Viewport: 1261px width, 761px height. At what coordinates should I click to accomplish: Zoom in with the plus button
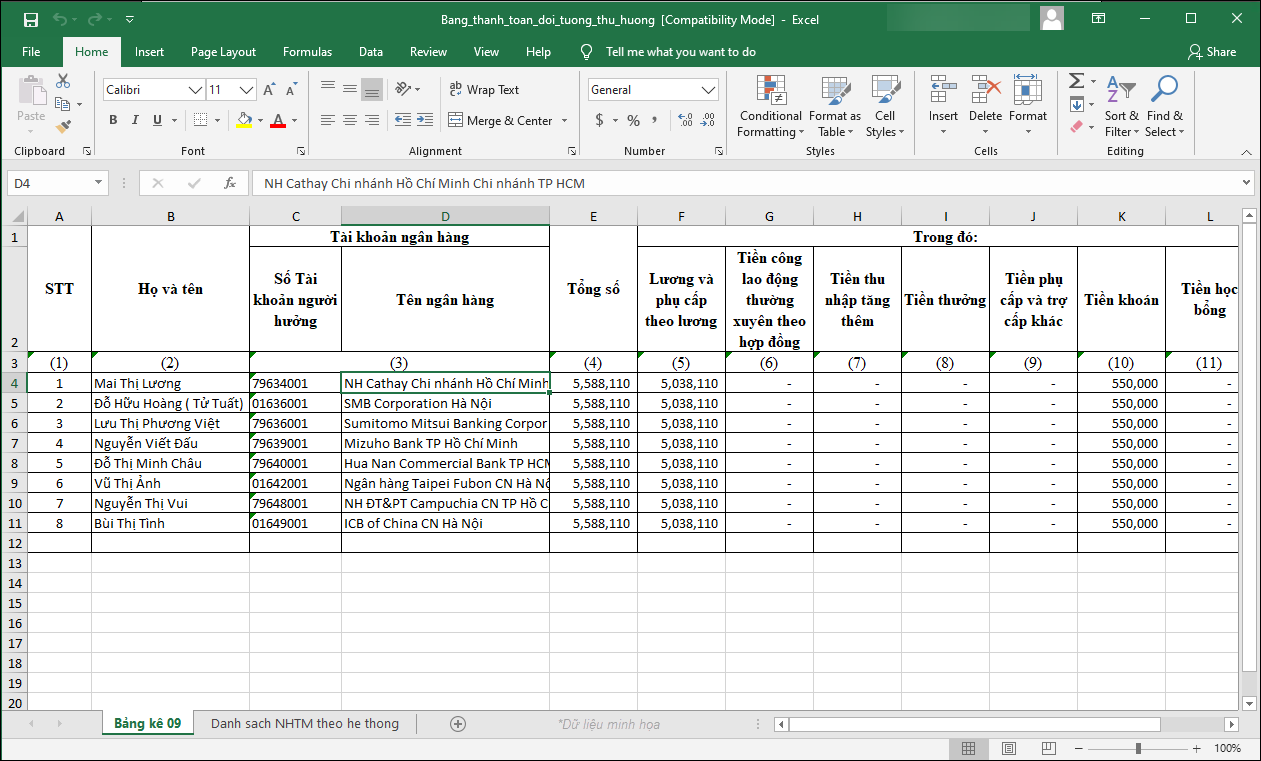click(1197, 749)
